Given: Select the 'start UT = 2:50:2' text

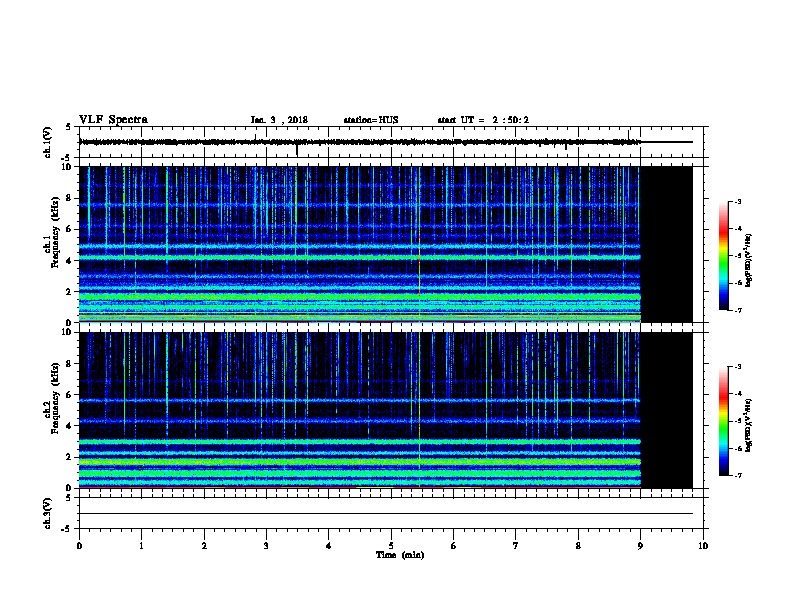Looking at the screenshot, I should coord(483,120).
